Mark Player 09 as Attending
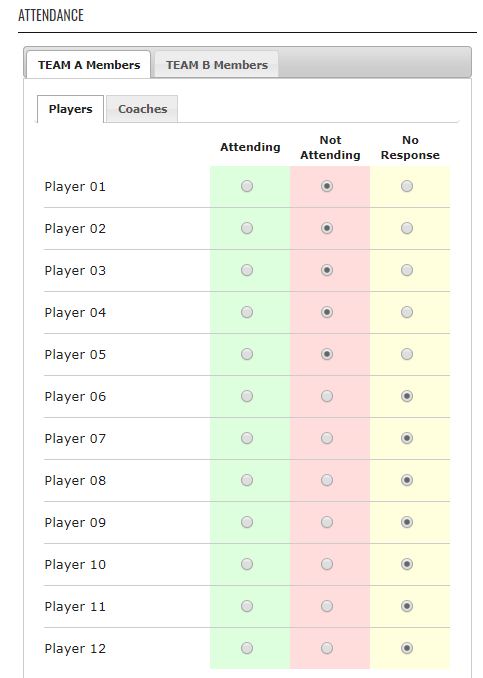Image resolution: width=483 pixels, height=678 pixels. pos(247,522)
